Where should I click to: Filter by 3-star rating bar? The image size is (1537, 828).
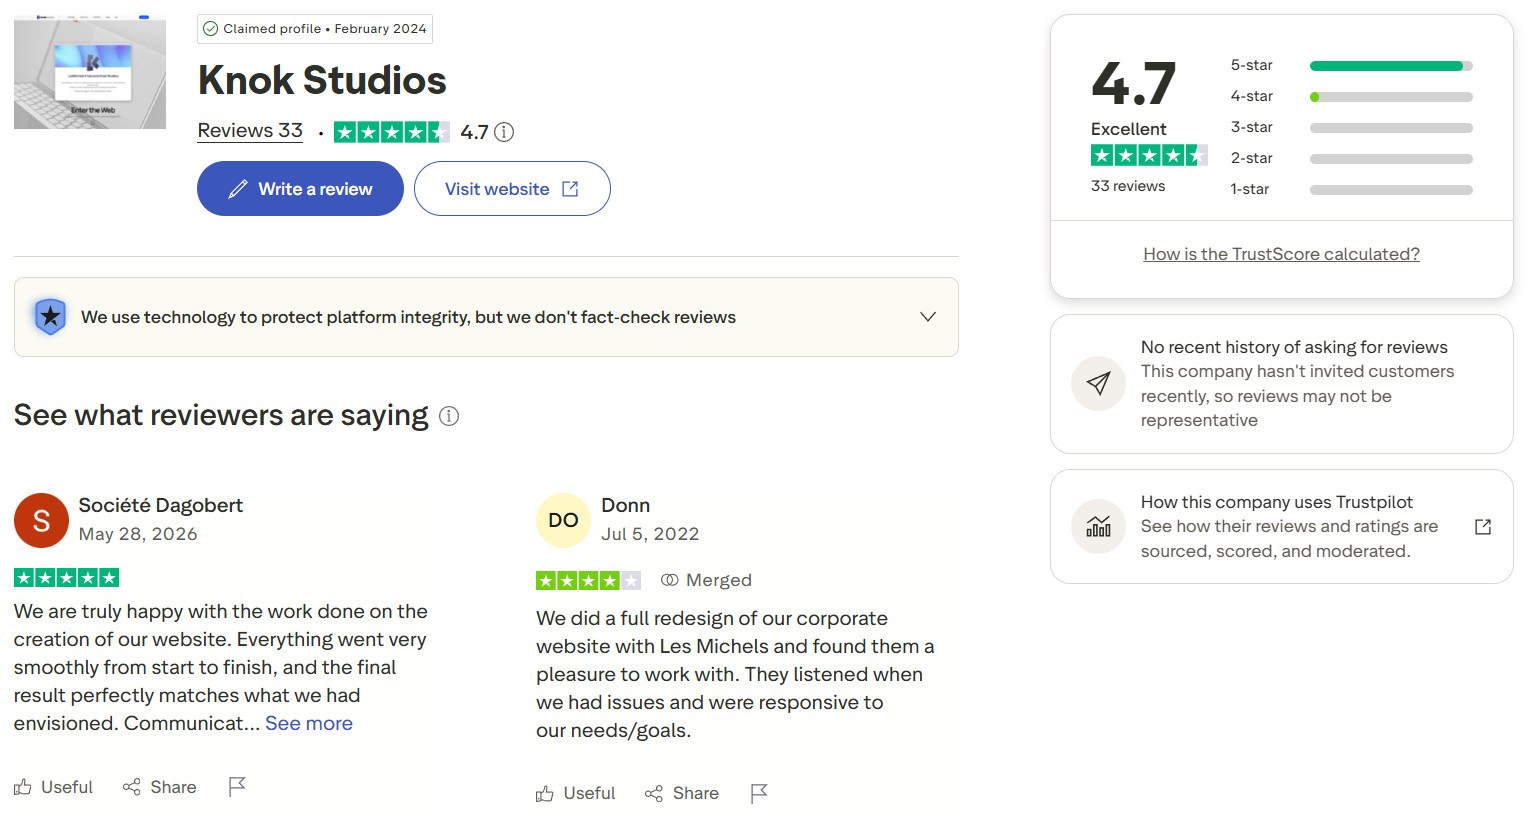coord(1391,128)
